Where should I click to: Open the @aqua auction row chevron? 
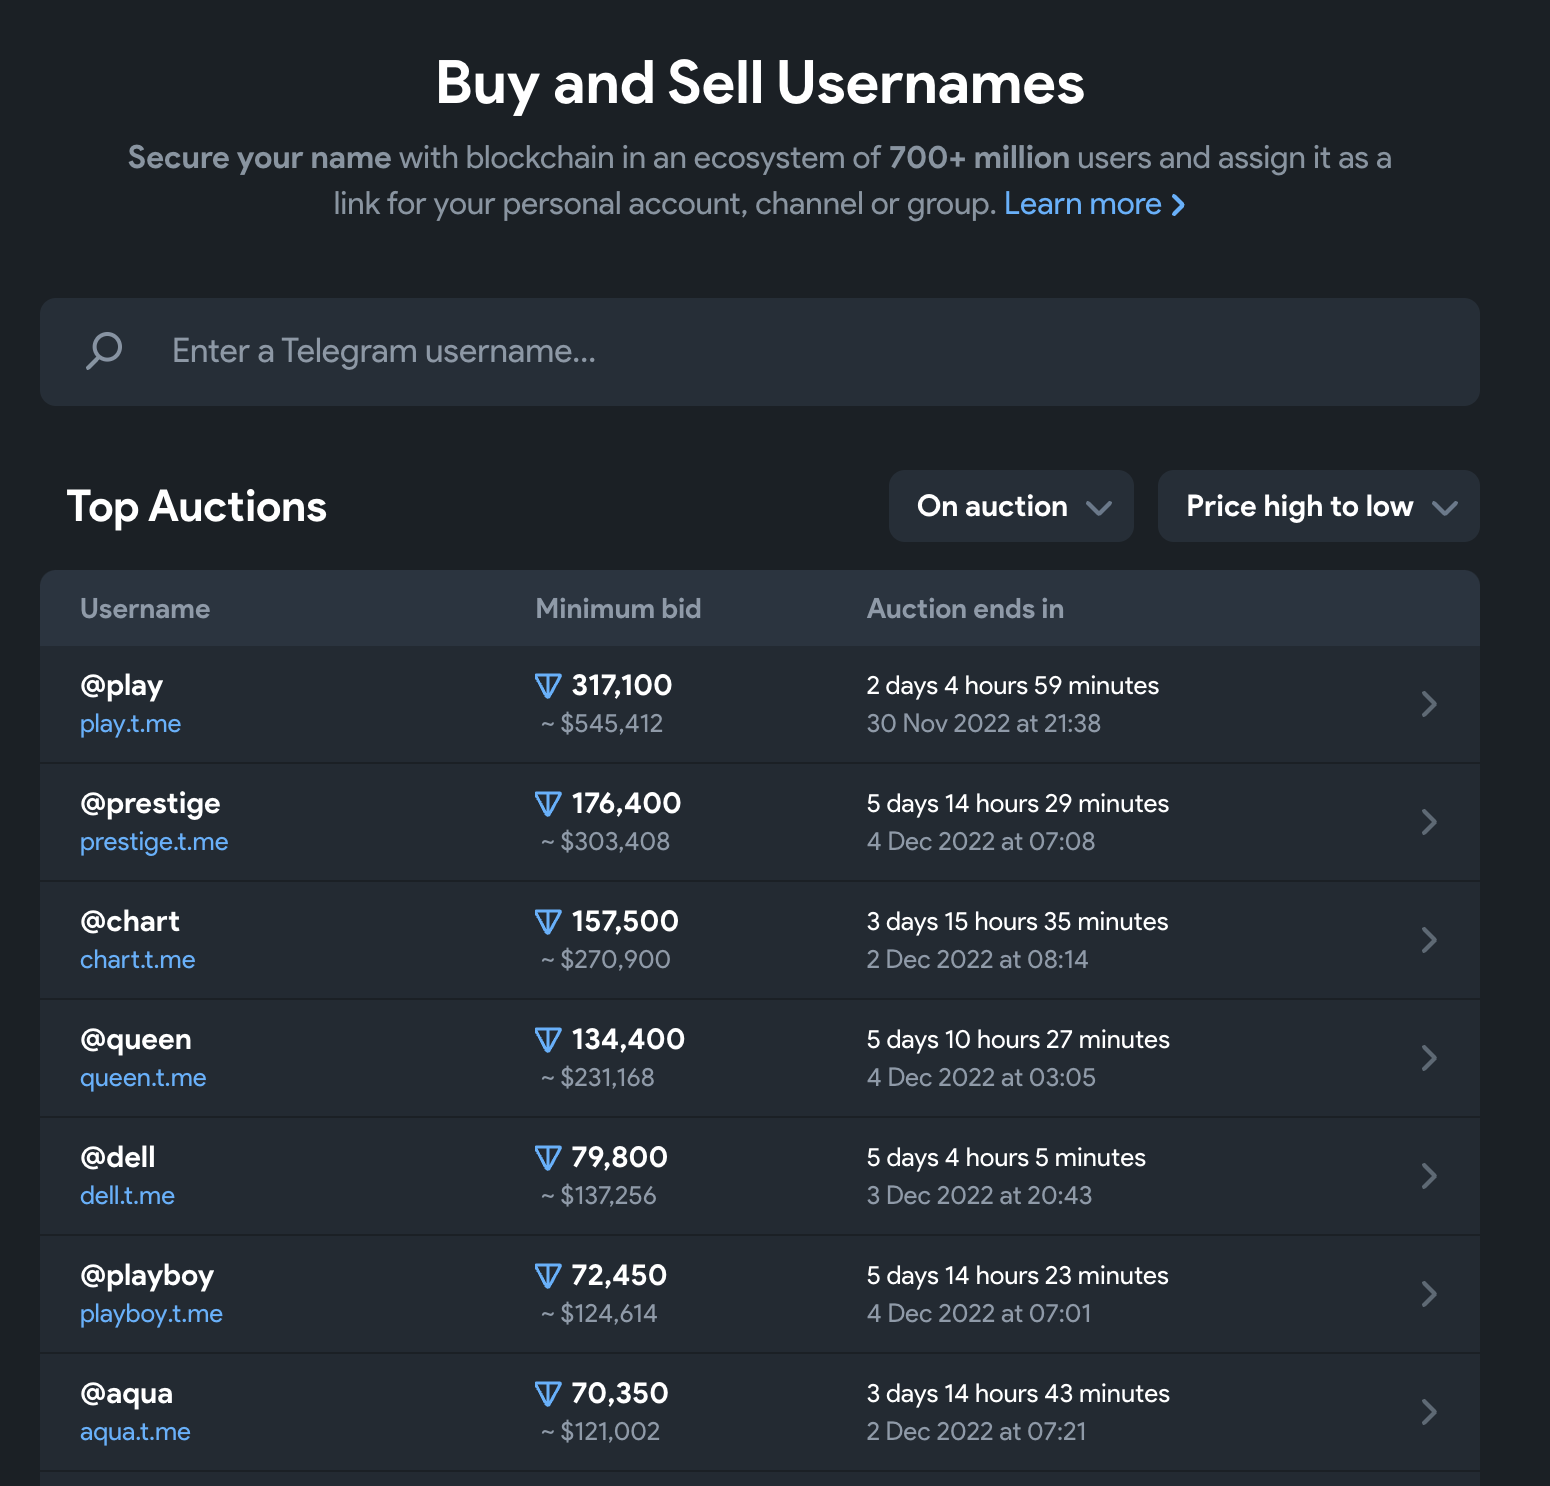click(1429, 1412)
